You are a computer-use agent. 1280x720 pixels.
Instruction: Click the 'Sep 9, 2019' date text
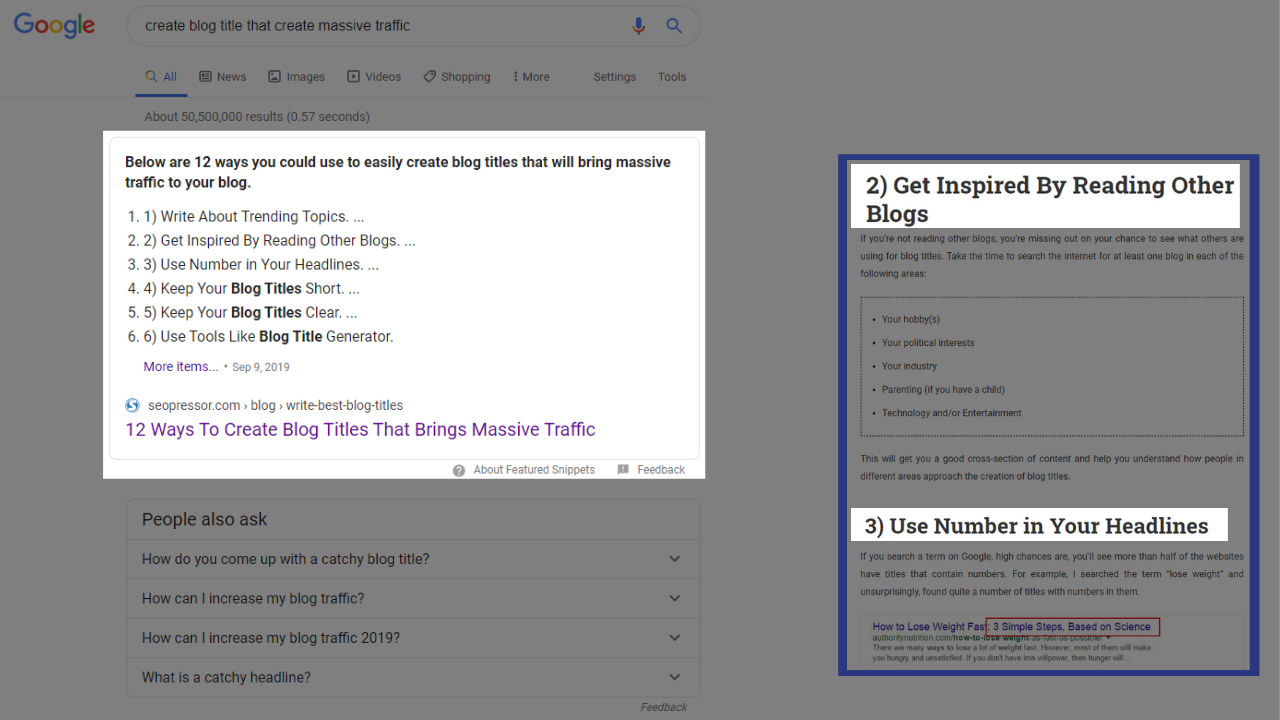(x=261, y=367)
